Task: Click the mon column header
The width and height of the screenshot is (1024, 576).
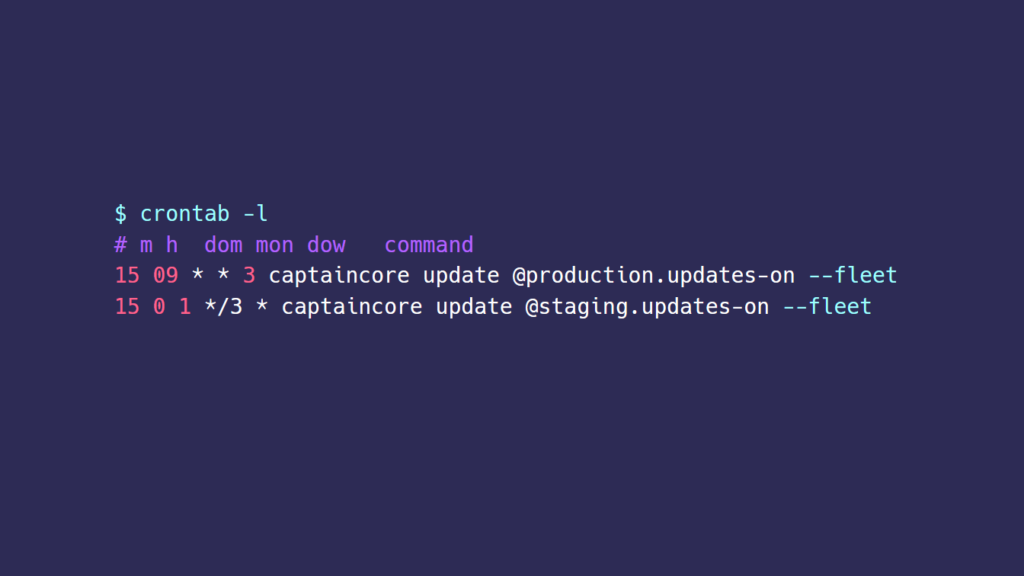Action: 275,245
